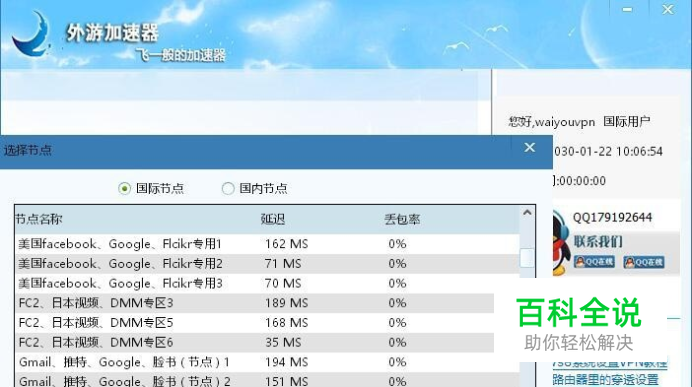Sort by 延迟 column header
This screenshot has height=387, width=692.
[x=273, y=219]
